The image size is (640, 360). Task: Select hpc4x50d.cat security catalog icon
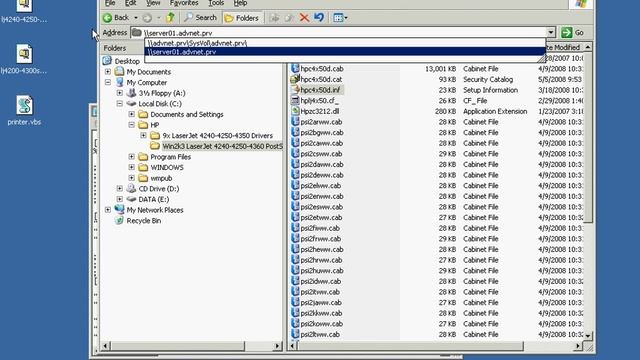coord(295,79)
